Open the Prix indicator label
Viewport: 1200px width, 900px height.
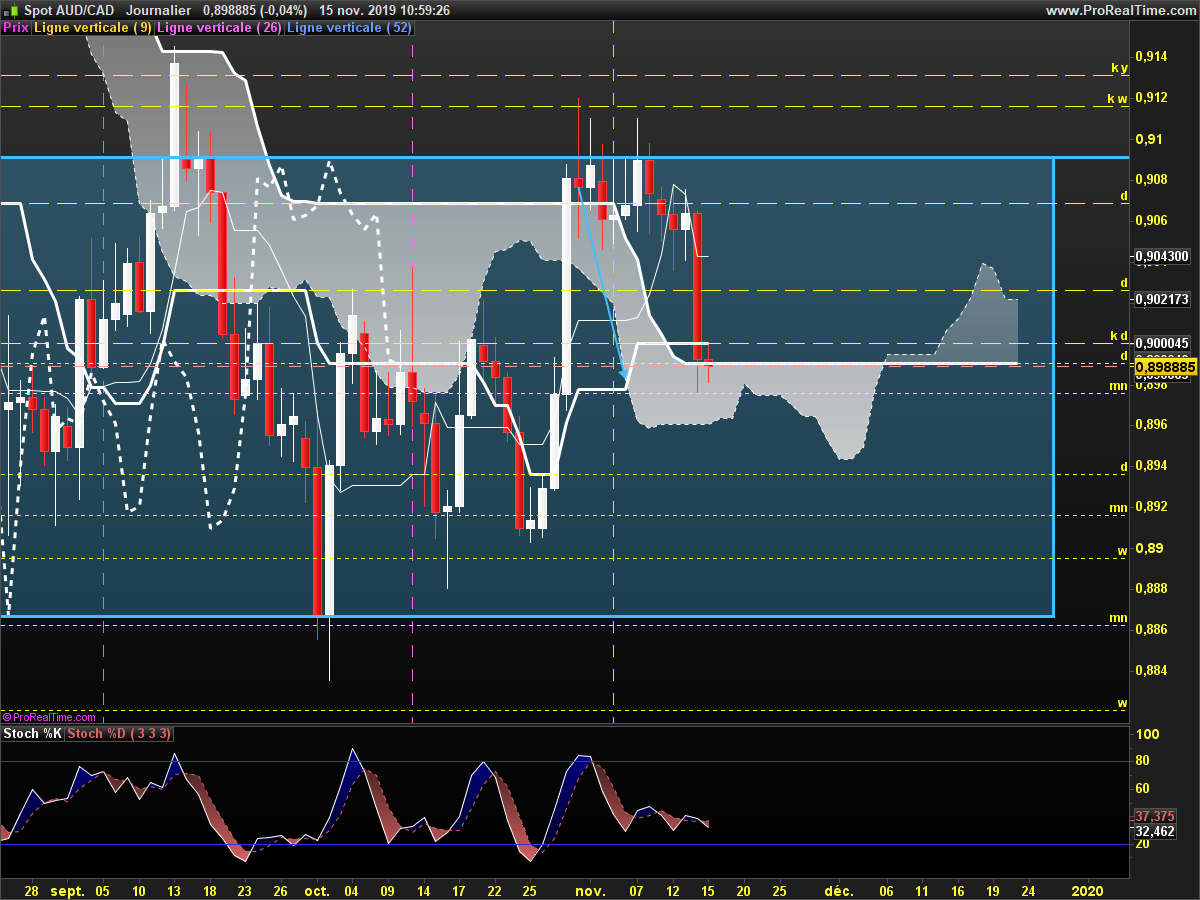(16, 28)
